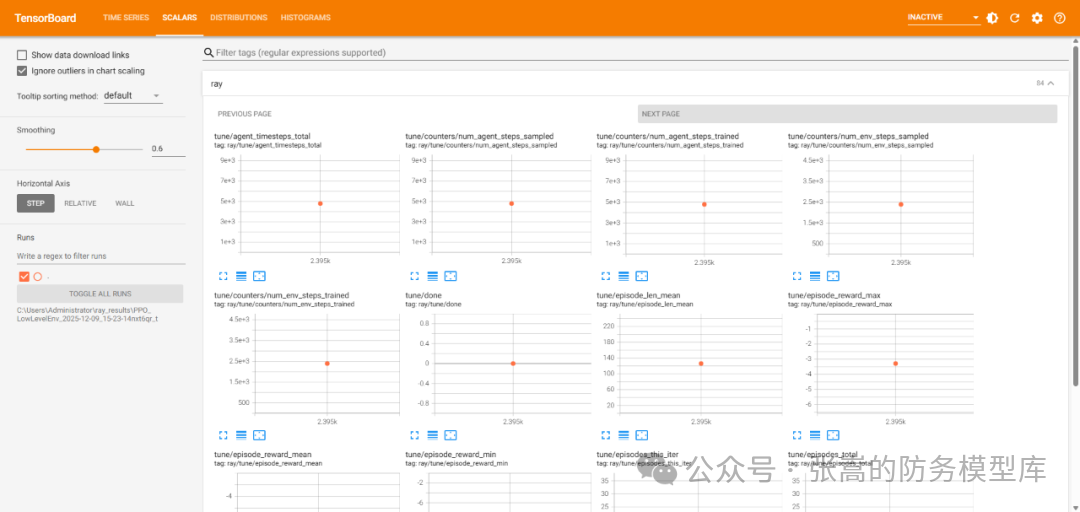1080x512 pixels.
Task: Click the tune/episode_reward_min chart title
Action: point(450,455)
